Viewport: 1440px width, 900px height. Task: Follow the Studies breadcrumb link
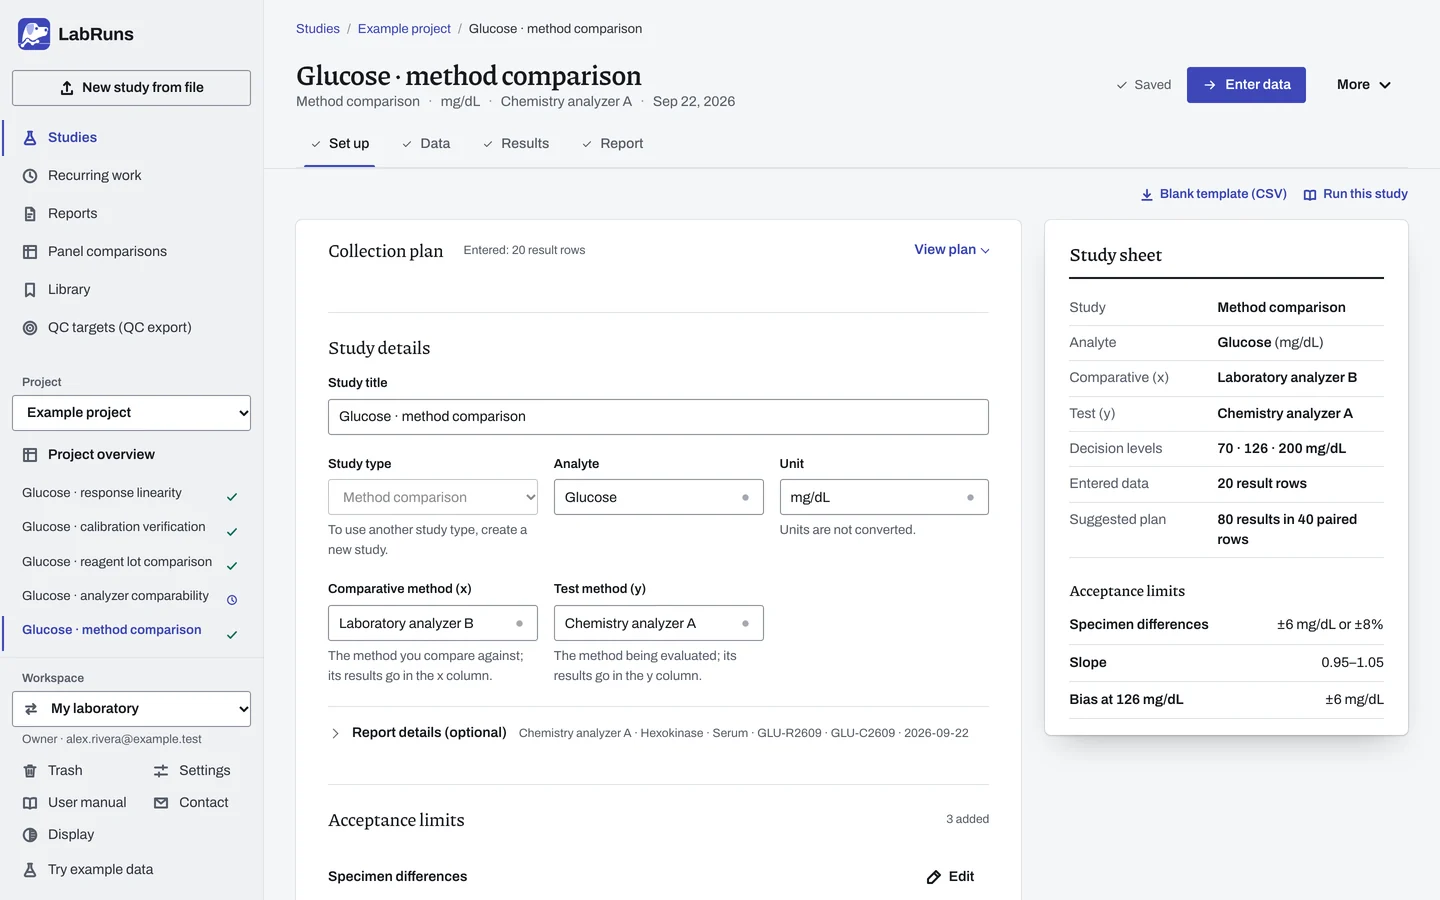pos(318,29)
